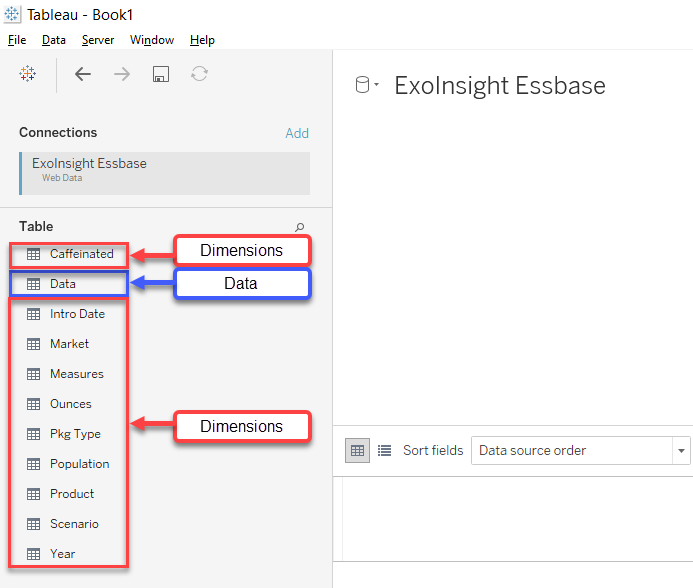Viewport: 693px width, 588px height.
Task: Click the Product table icon
Action: [33, 494]
